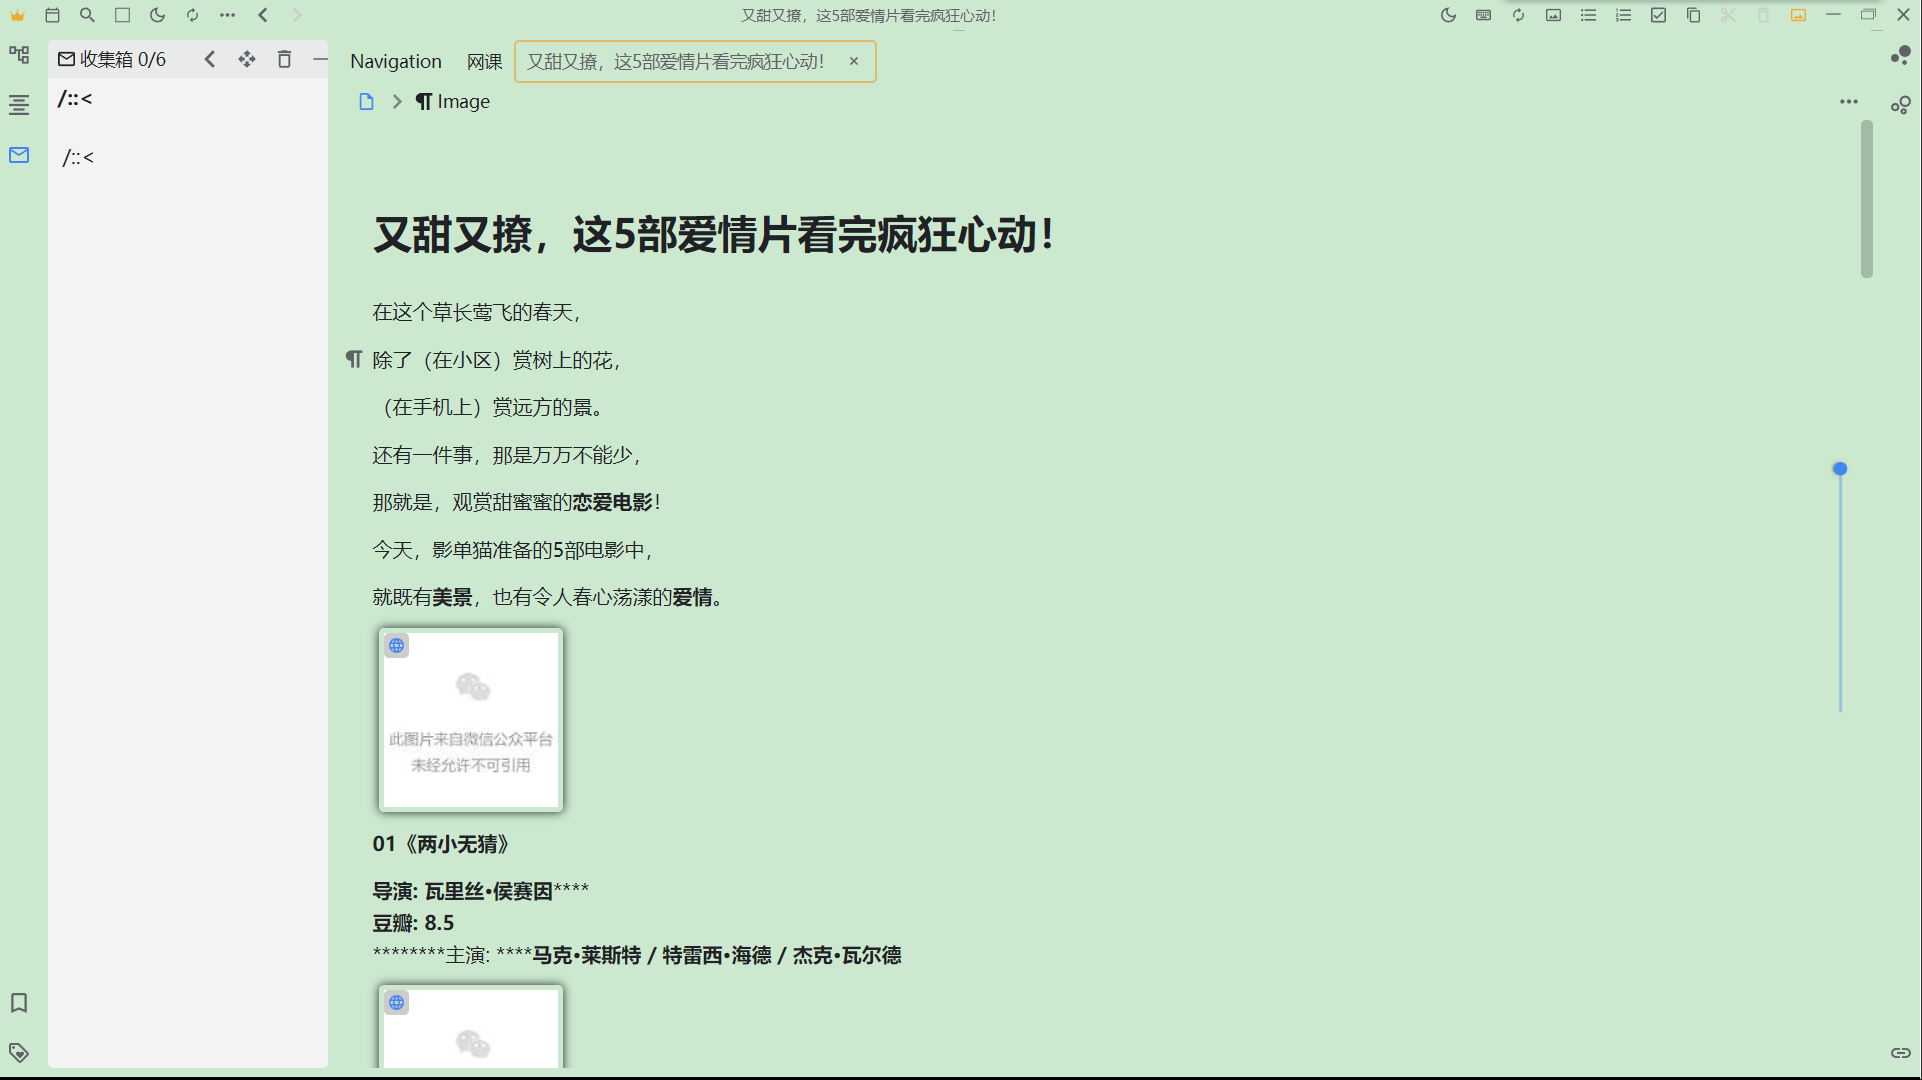
Task: Click the move icon in the inbox panel
Action: (x=247, y=59)
